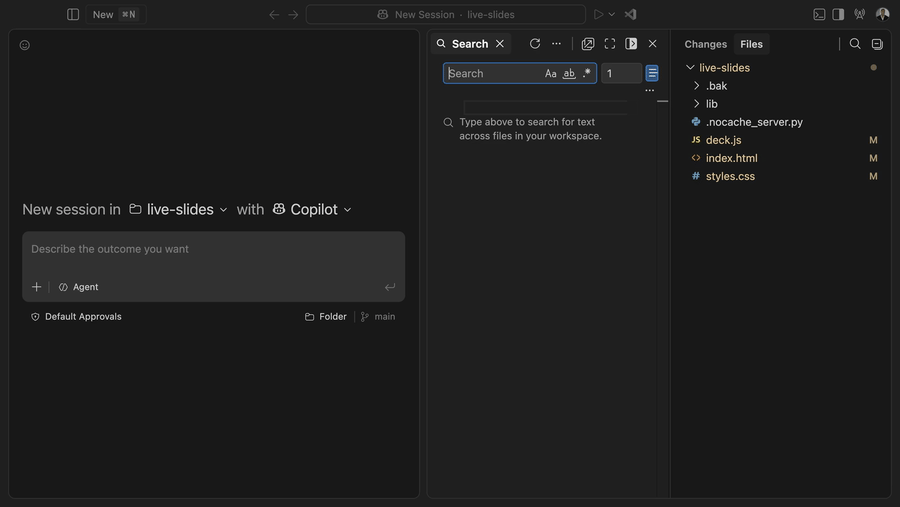The image size is (900, 507).
Task: Open the VS Code icon in the title bar
Action: 630,14
